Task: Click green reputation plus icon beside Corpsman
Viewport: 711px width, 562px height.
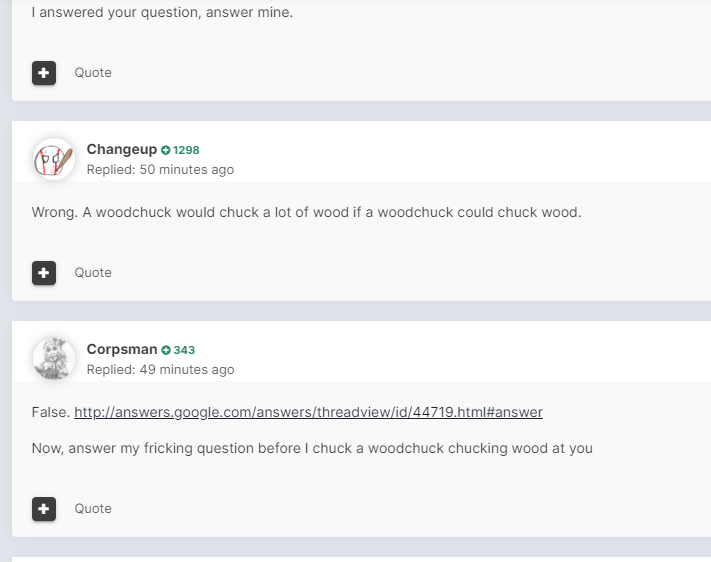Action: [166, 350]
